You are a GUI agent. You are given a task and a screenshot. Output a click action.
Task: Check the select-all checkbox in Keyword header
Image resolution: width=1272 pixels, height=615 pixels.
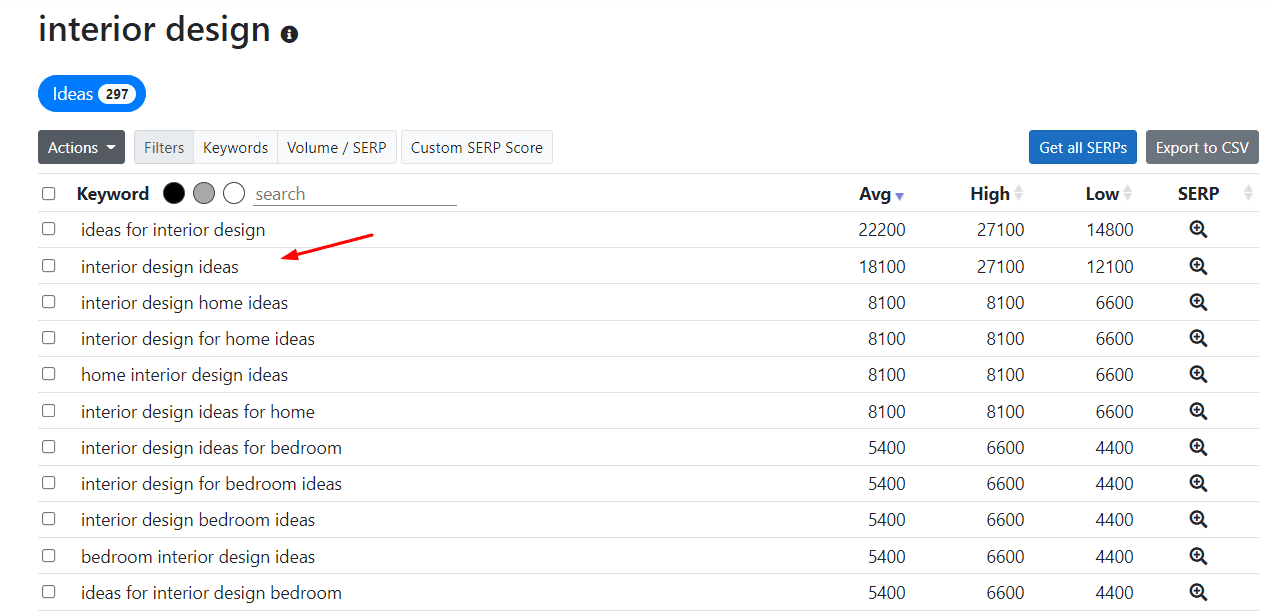click(x=49, y=194)
